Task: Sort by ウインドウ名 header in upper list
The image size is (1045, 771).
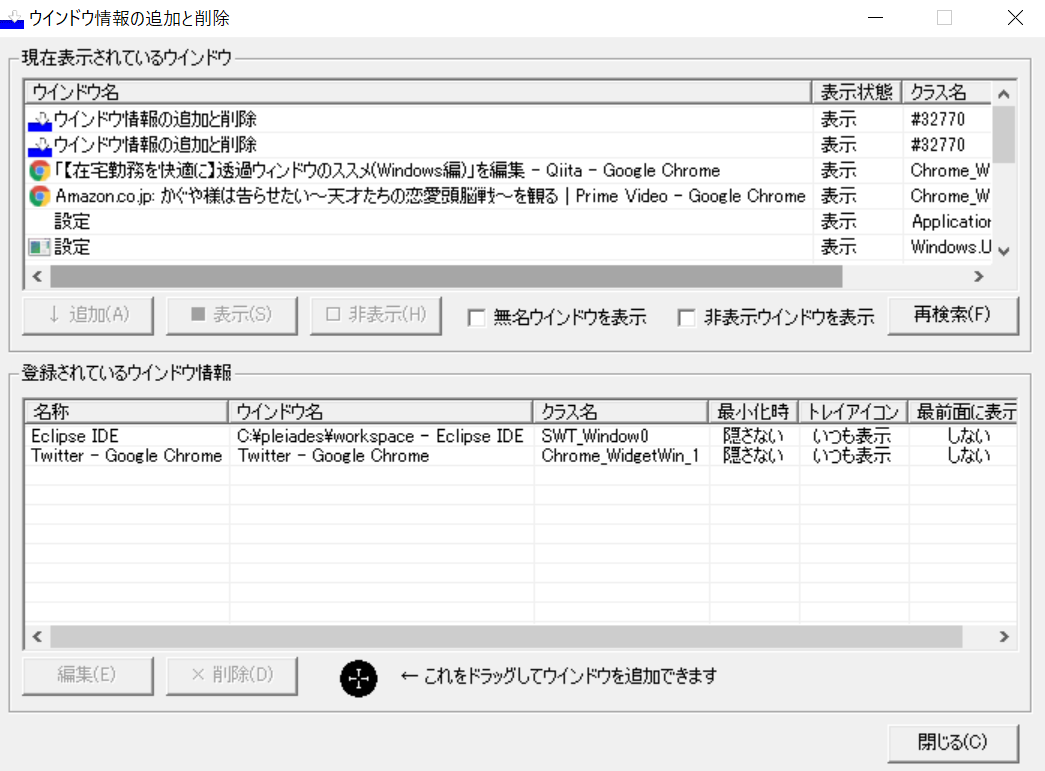Action: (418, 91)
